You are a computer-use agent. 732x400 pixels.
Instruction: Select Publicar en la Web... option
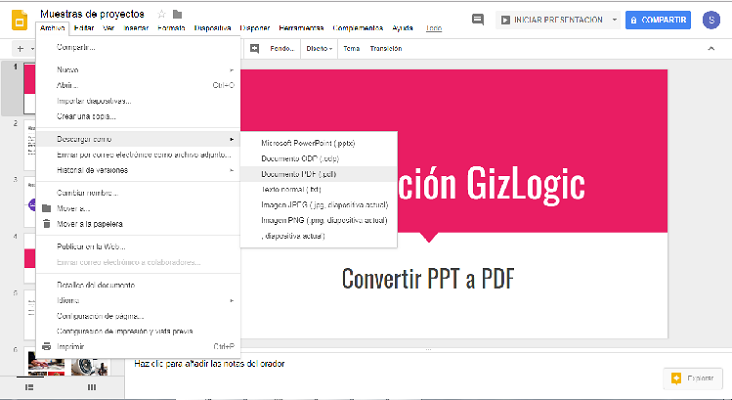[x=138, y=246]
